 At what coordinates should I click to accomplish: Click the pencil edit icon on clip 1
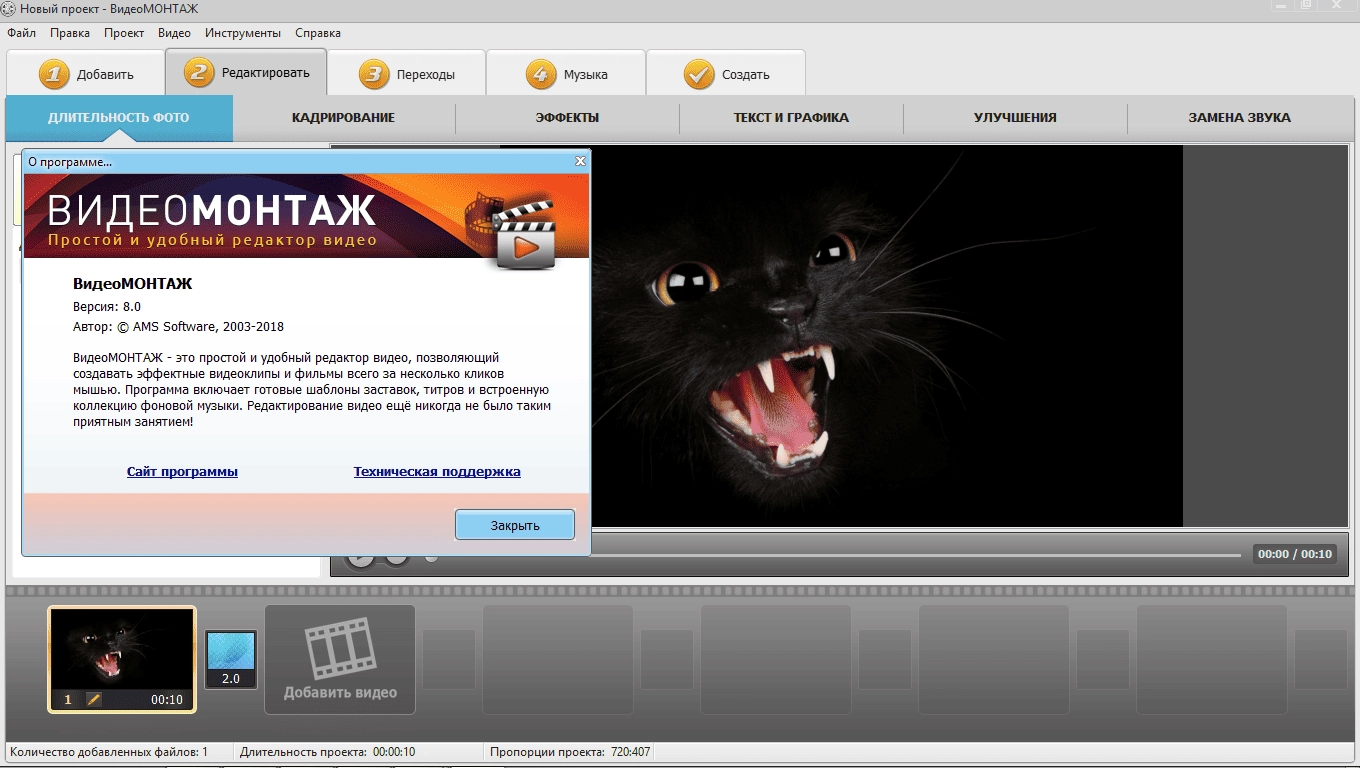[x=94, y=700]
